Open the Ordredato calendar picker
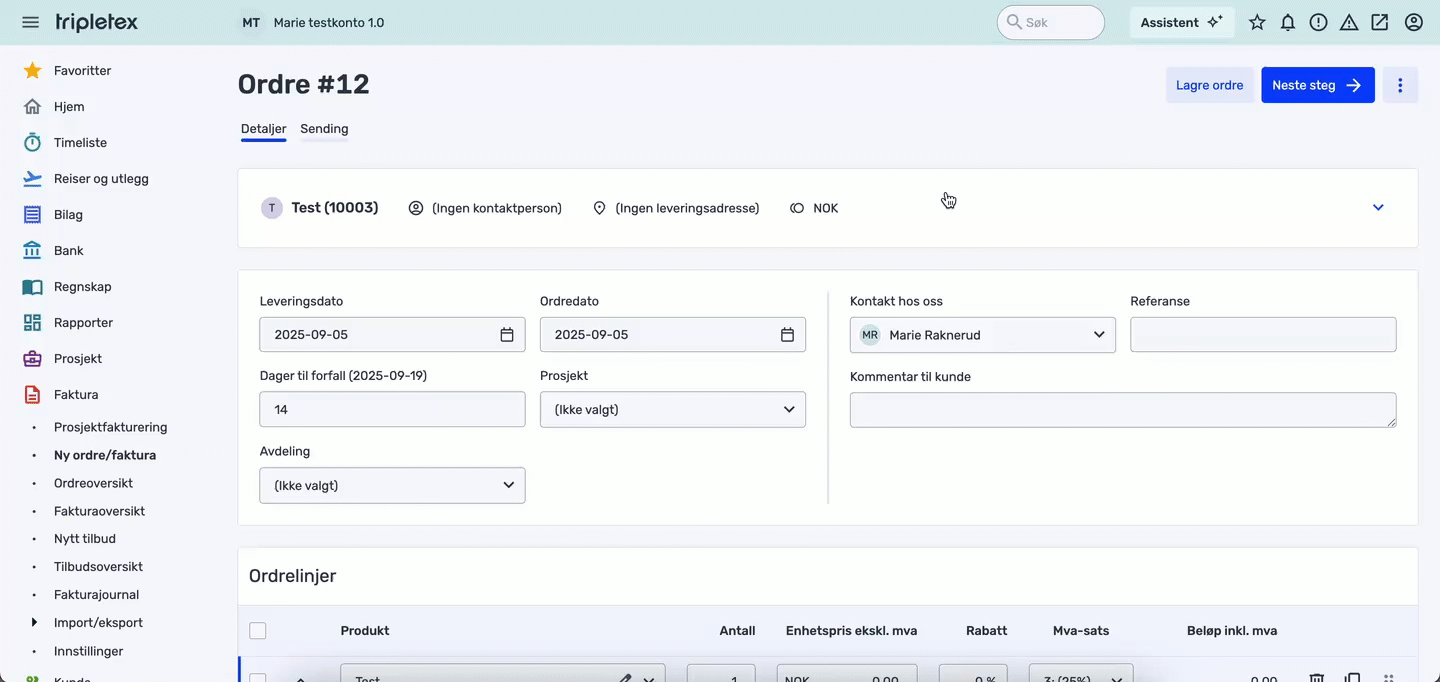Image resolution: width=1440 pixels, height=682 pixels. (x=787, y=335)
